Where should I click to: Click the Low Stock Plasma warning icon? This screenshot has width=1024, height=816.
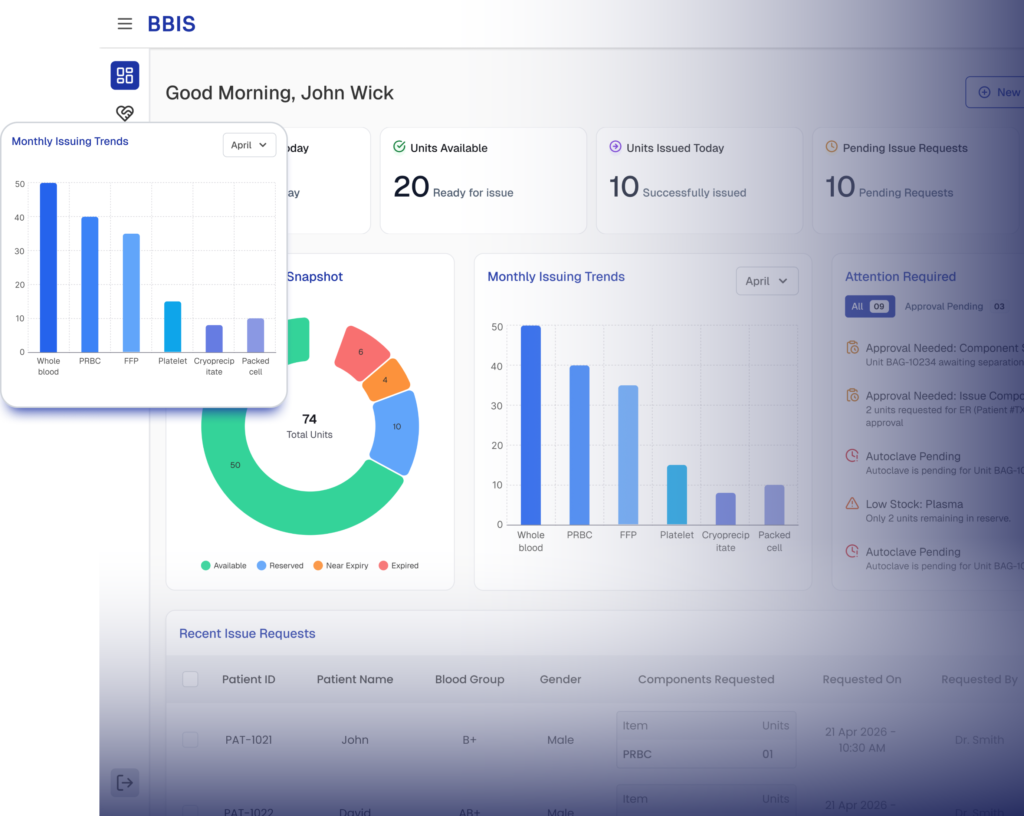point(852,503)
